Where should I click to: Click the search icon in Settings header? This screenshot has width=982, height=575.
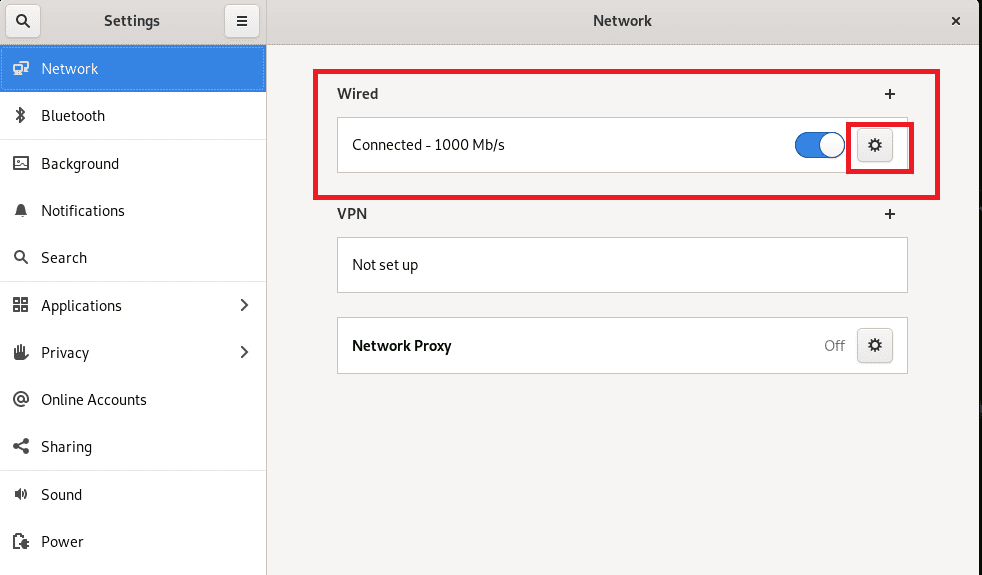(x=24, y=21)
